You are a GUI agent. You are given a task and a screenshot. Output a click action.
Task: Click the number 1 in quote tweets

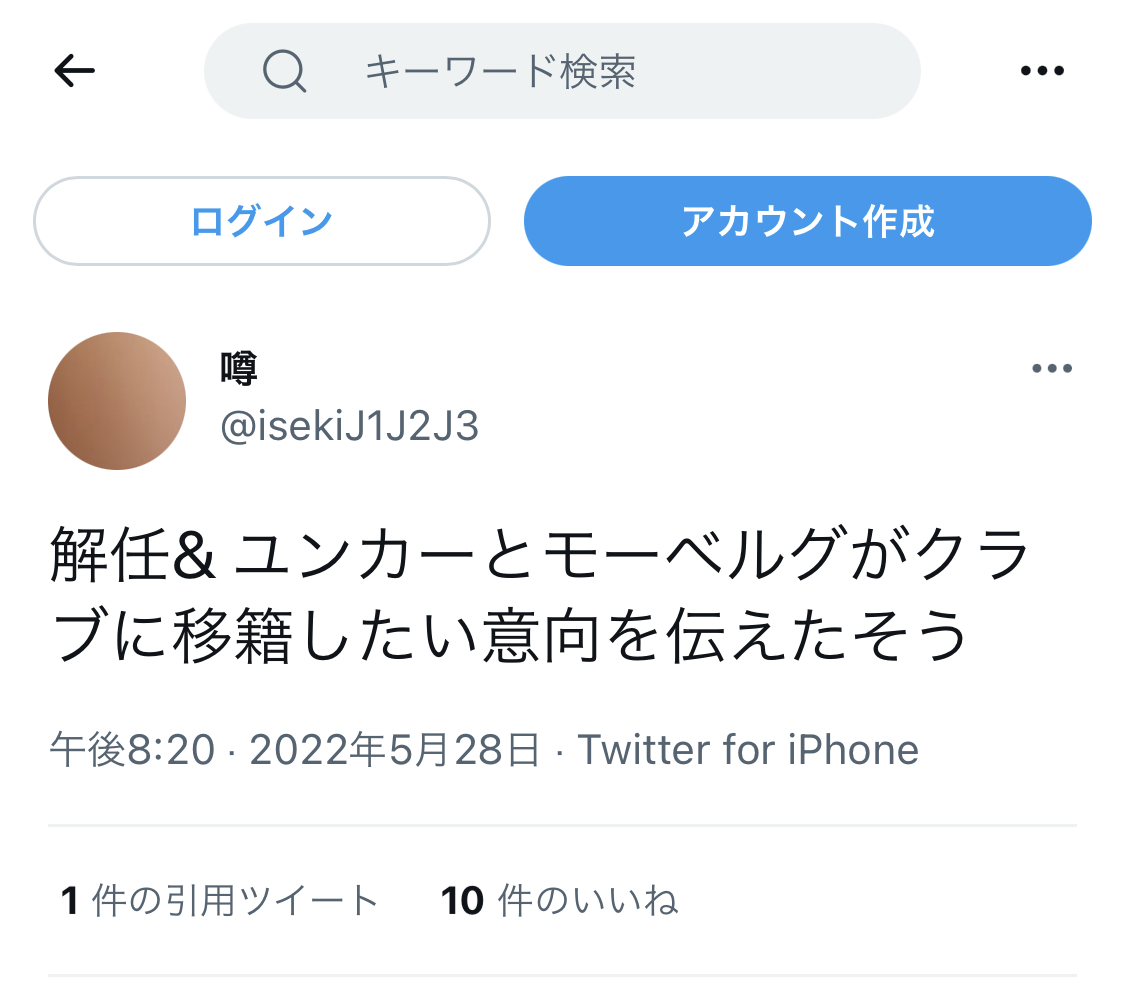point(70,901)
